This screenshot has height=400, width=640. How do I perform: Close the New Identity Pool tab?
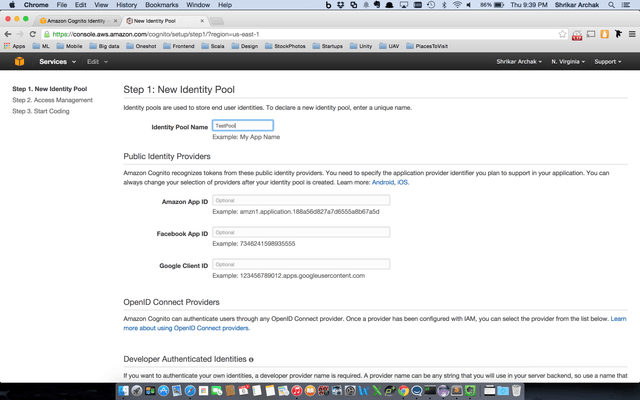[x=202, y=21]
